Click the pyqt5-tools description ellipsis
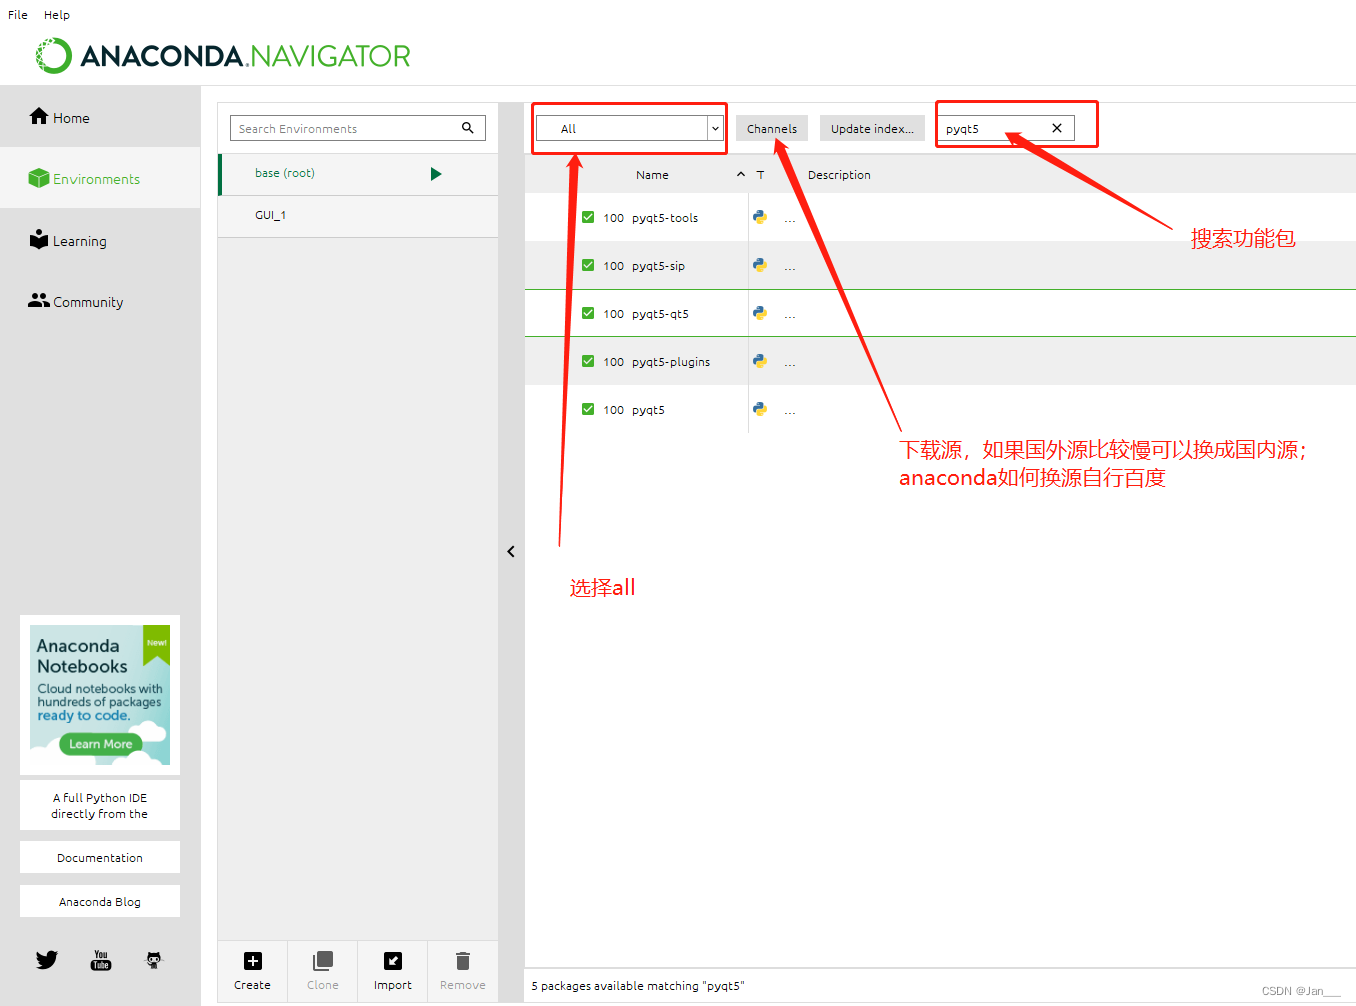The width and height of the screenshot is (1356, 1006). [790, 220]
